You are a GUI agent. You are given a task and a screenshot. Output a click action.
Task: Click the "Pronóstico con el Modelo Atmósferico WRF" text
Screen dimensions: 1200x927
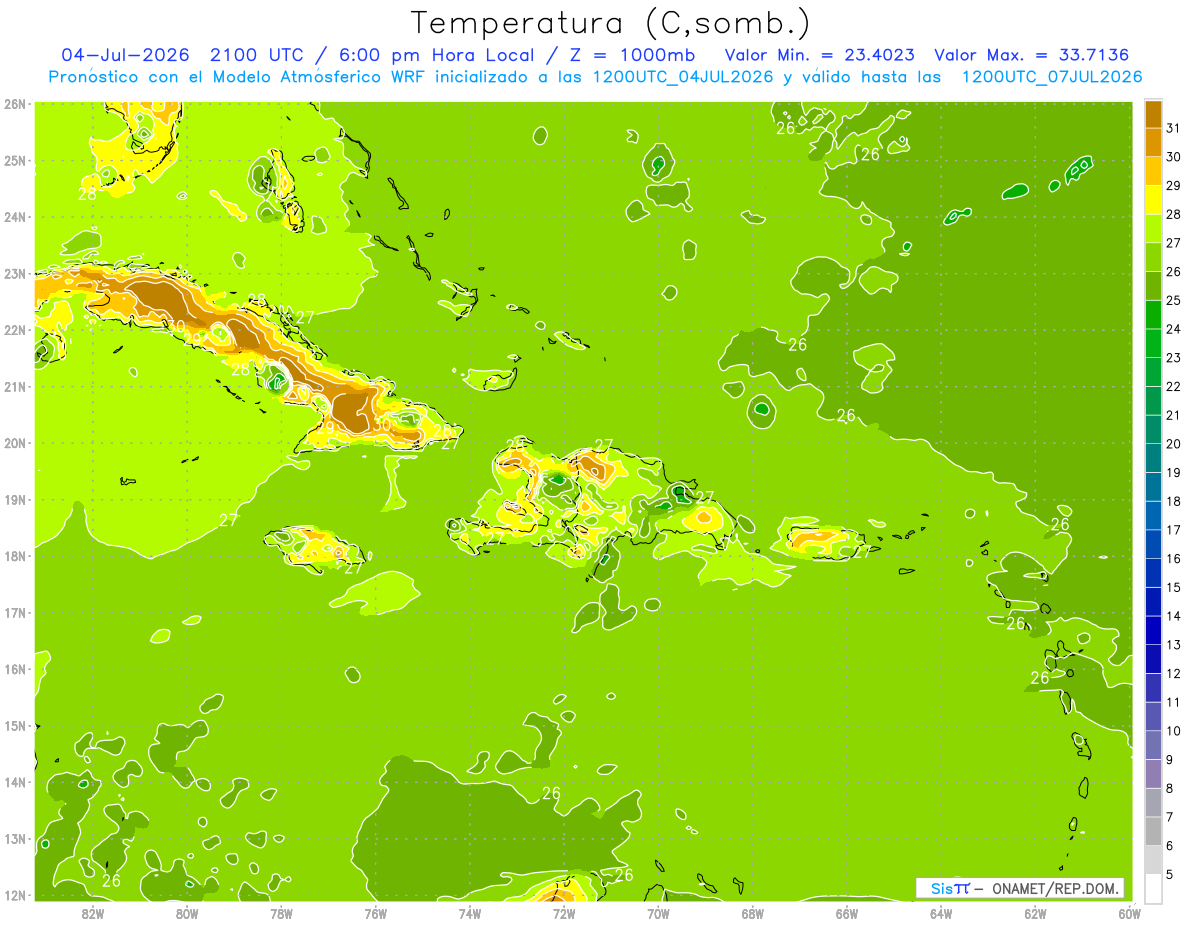pos(238,77)
